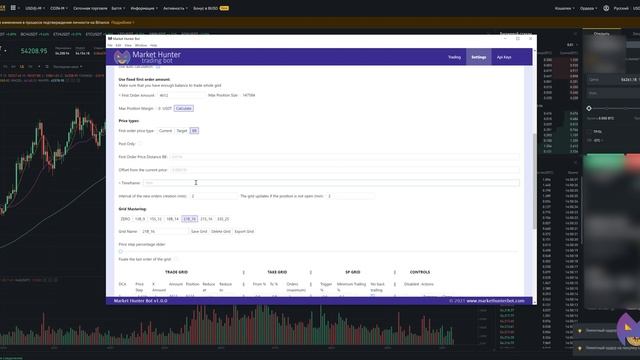Select the 333_25 grid preset
Screen dimensions: 640x360
point(223,219)
